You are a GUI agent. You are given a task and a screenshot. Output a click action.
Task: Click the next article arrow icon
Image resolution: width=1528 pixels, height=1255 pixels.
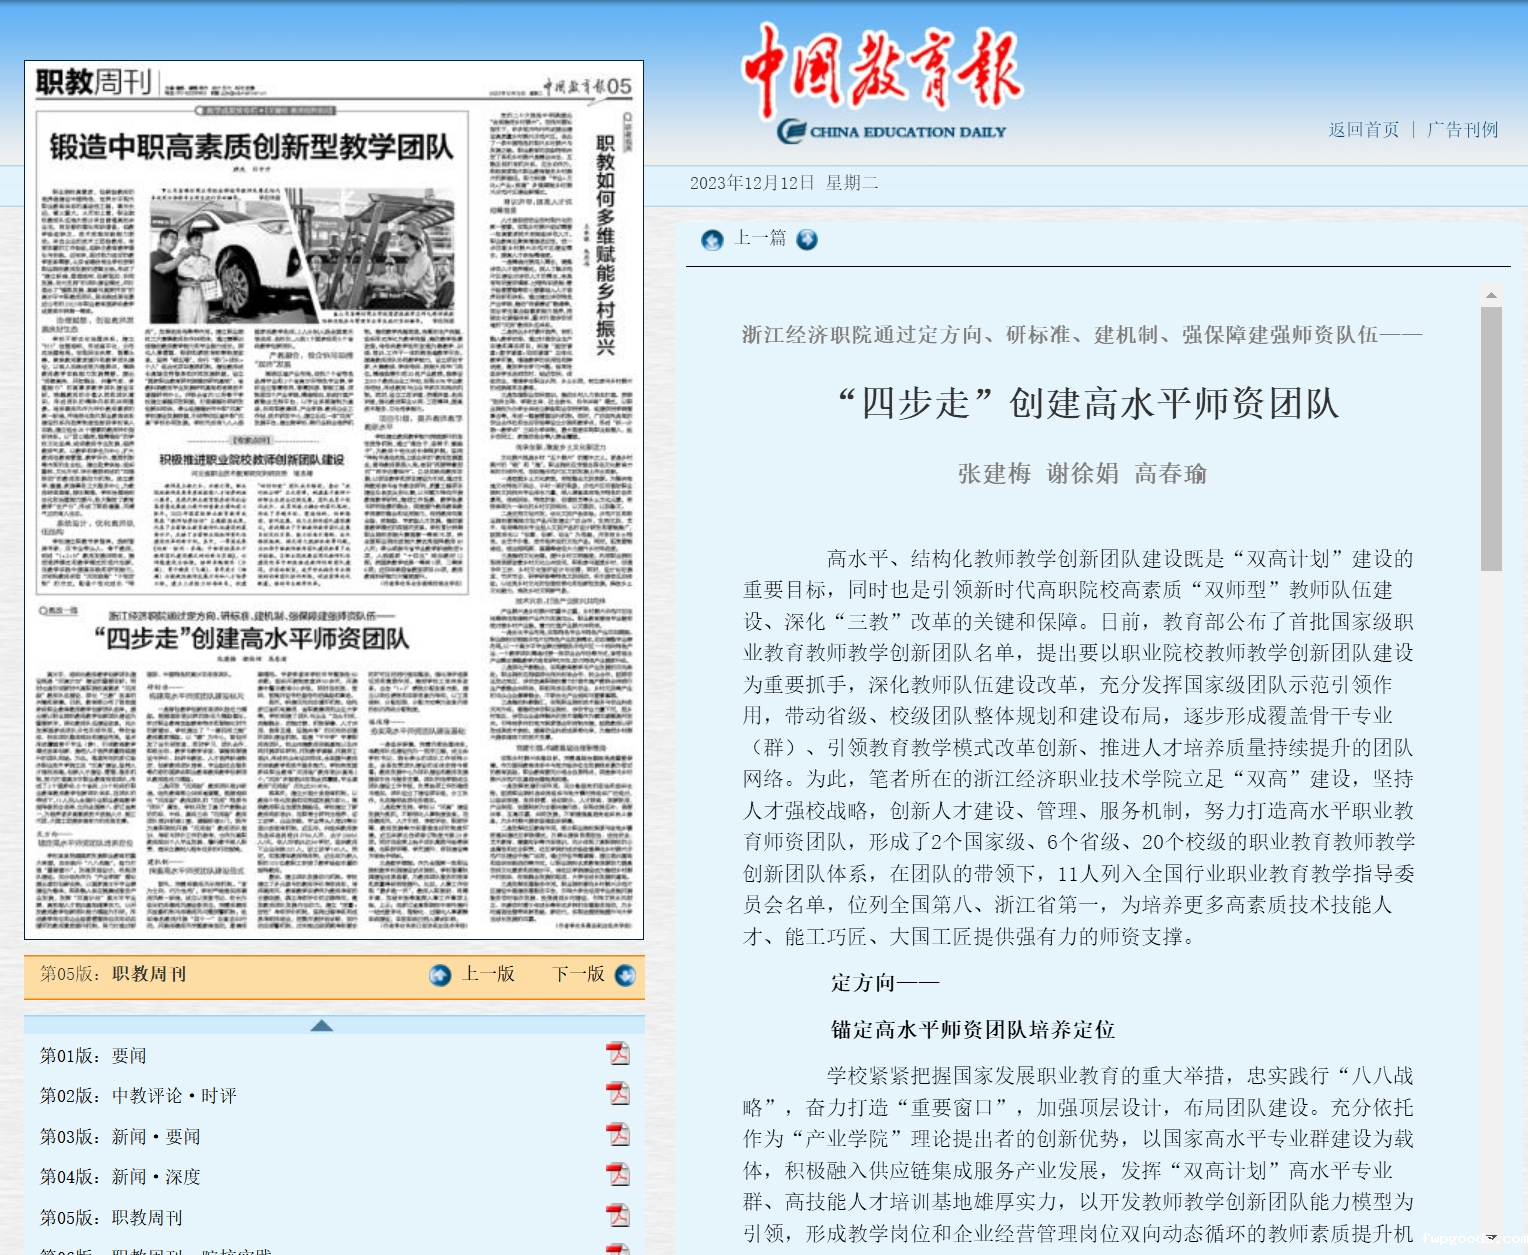807,240
